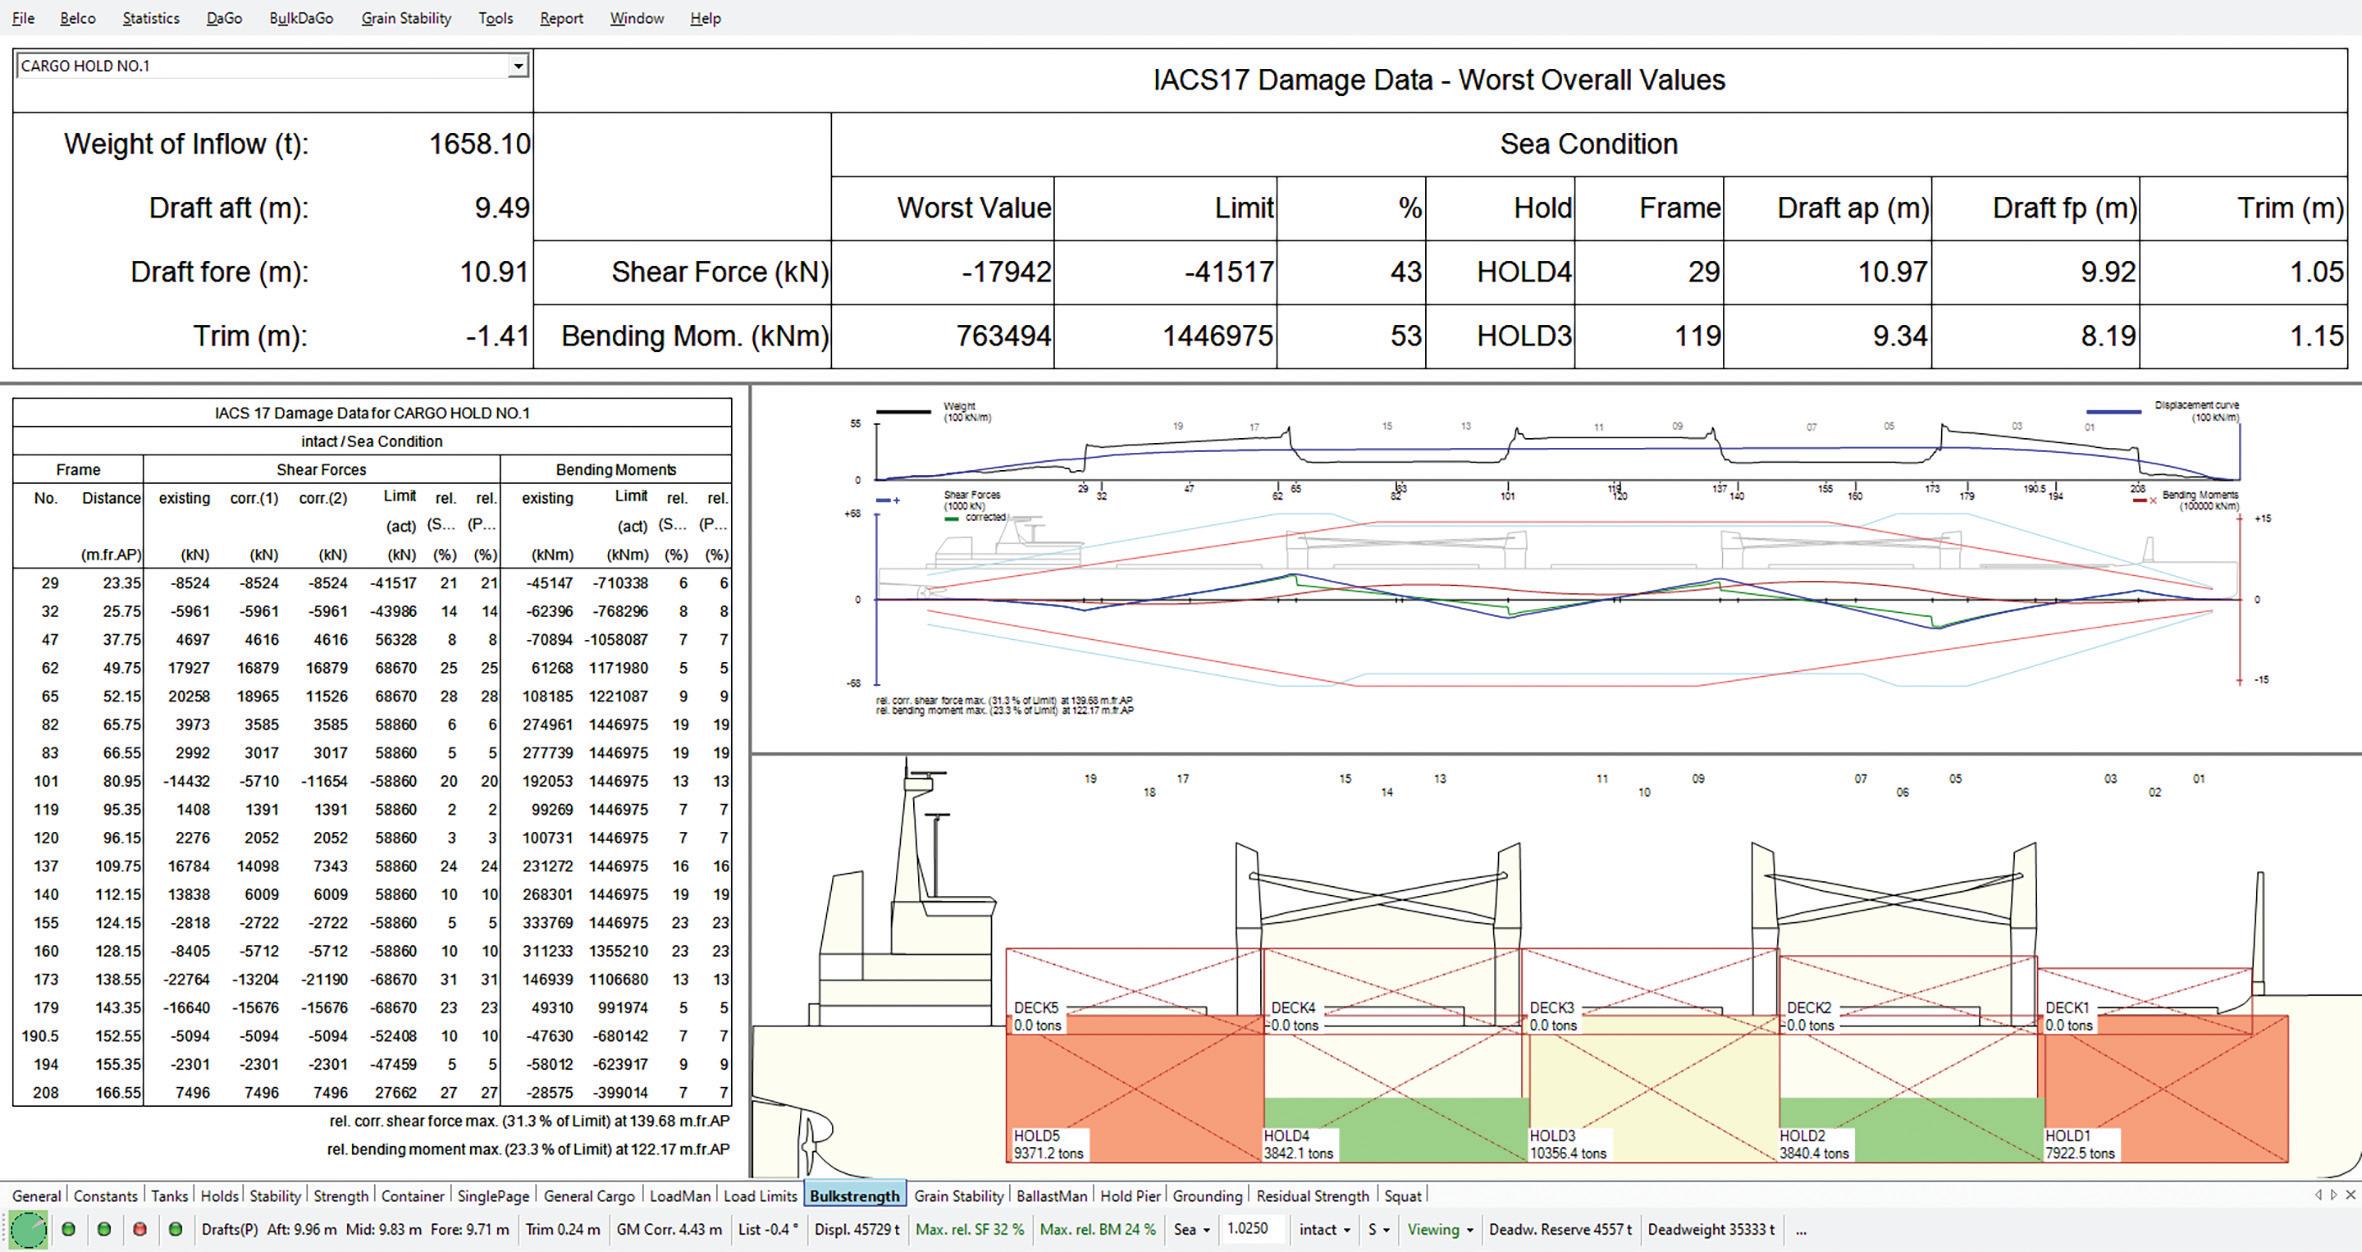Open the BulkDaGo menu
This screenshot has height=1252, width=2362.
pos(301,18)
